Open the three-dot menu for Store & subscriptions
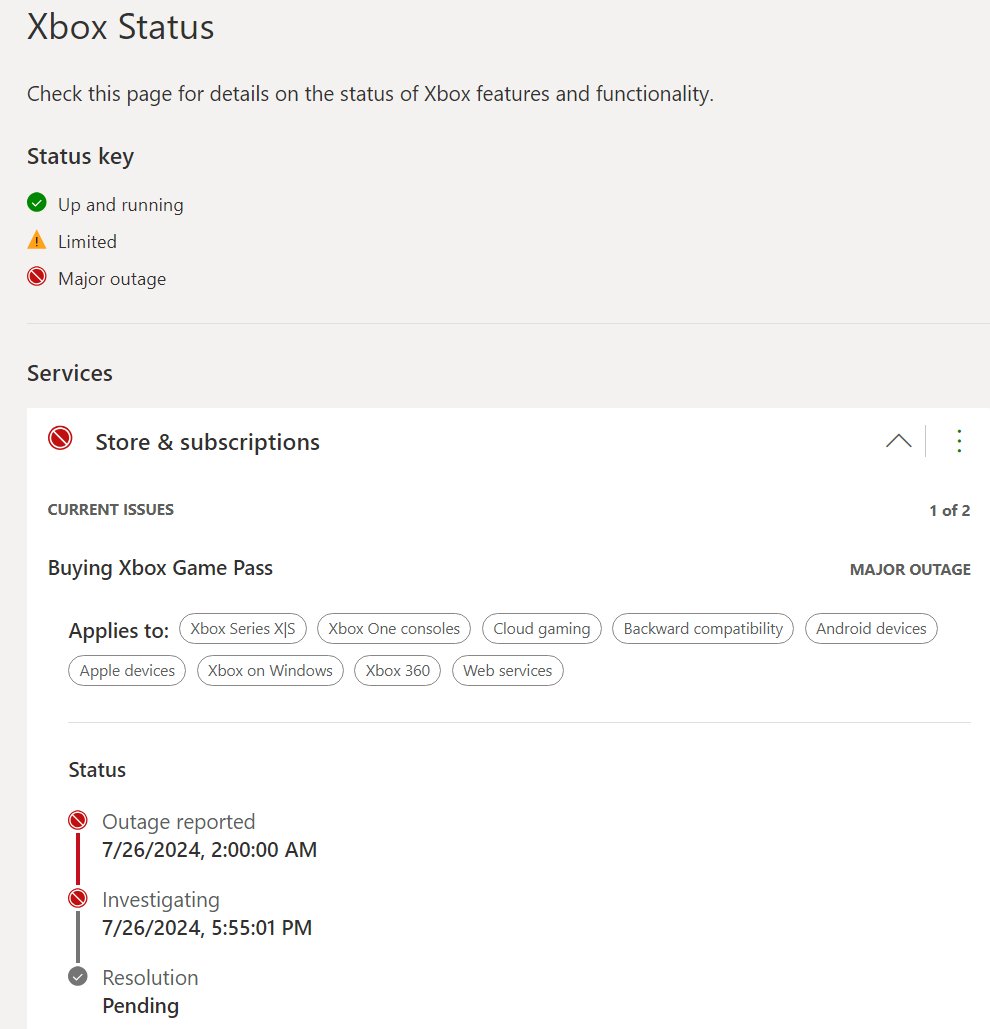990x1029 pixels. 959,441
